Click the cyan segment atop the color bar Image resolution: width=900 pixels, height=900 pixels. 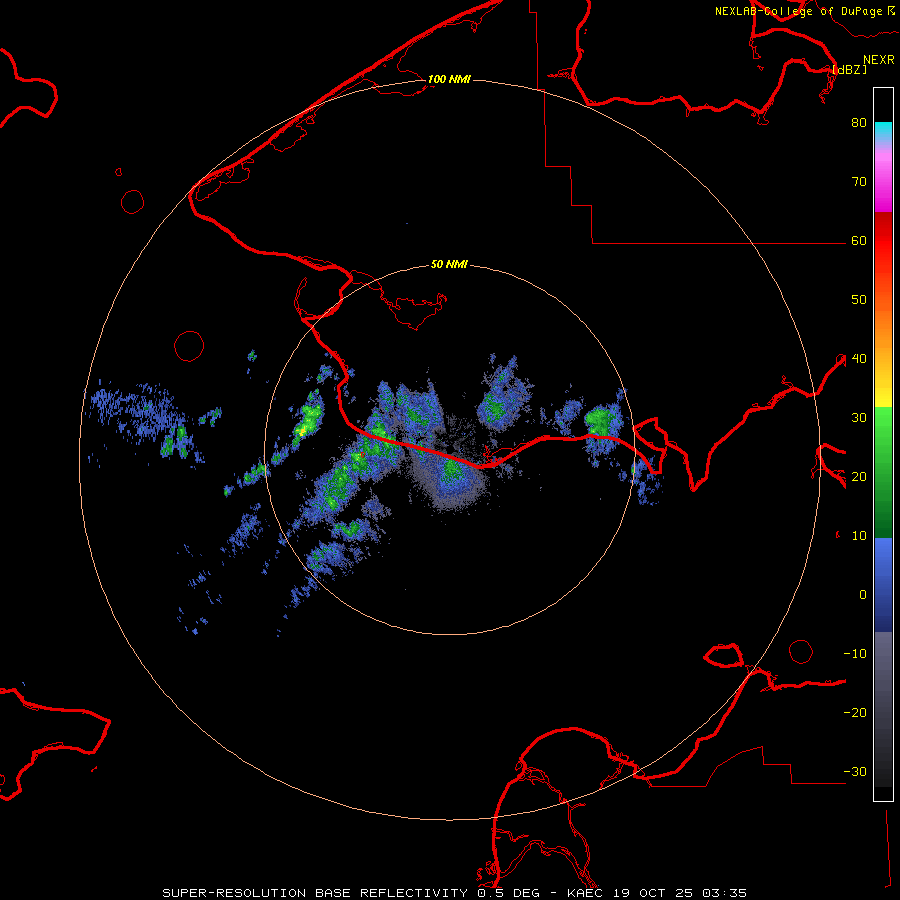pyautogui.click(x=883, y=133)
